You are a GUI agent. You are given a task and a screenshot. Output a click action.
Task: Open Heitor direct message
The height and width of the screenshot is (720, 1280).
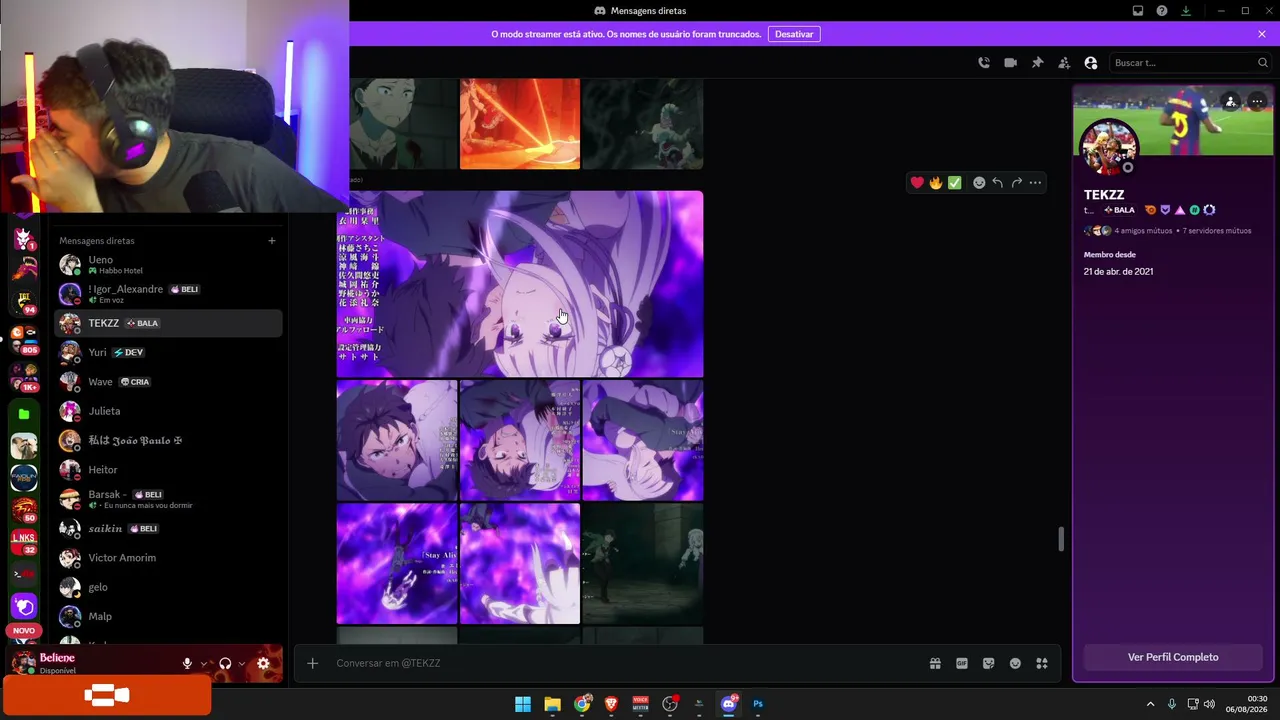168,470
